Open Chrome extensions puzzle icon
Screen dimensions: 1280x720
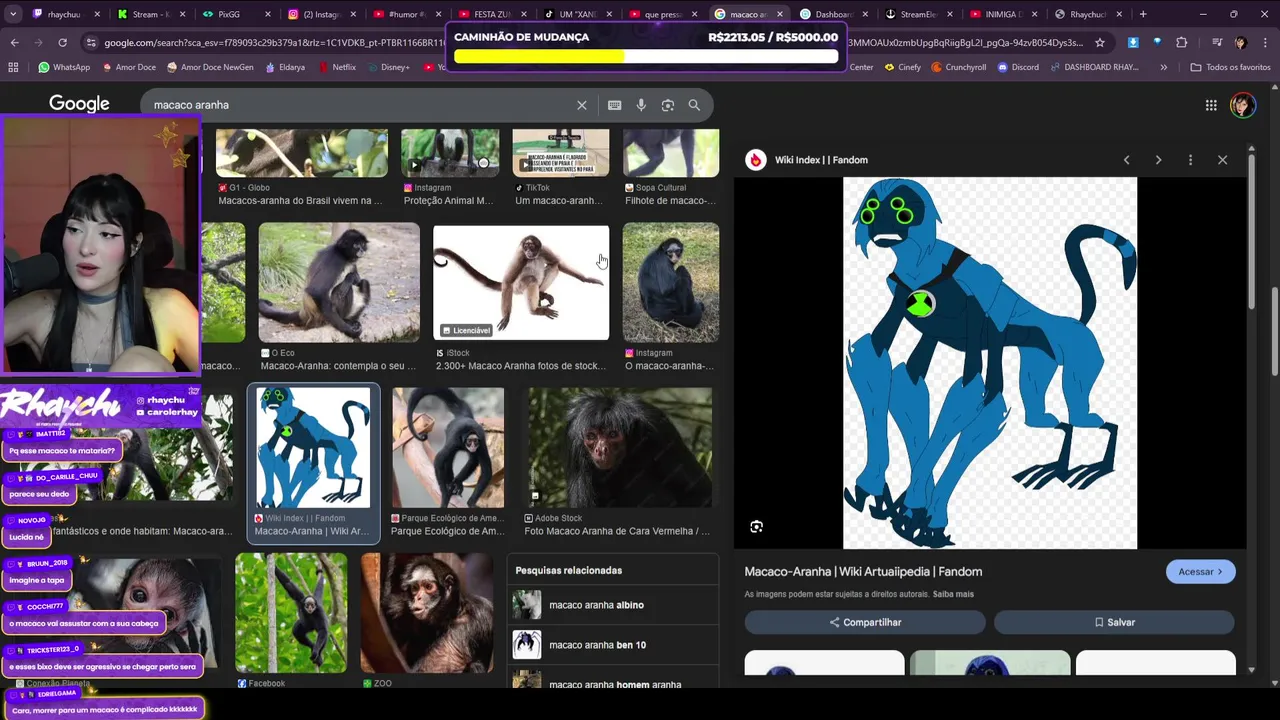pos(1182,43)
